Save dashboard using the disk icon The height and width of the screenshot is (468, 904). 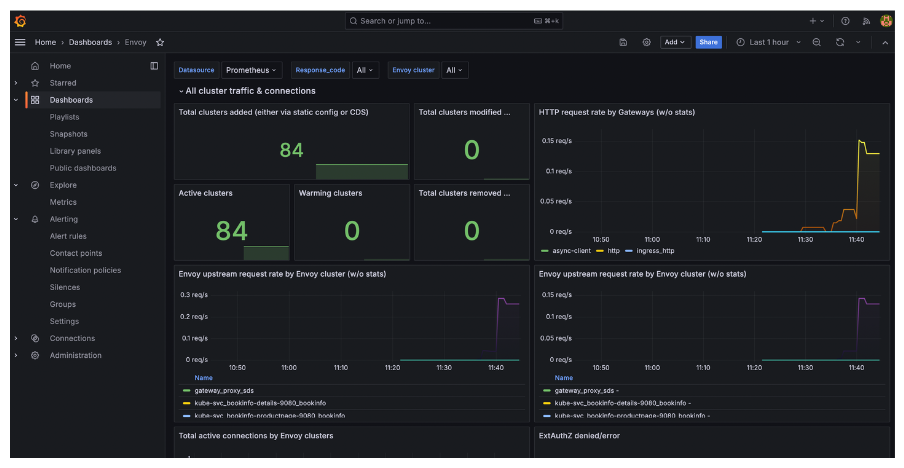[x=624, y=42]
